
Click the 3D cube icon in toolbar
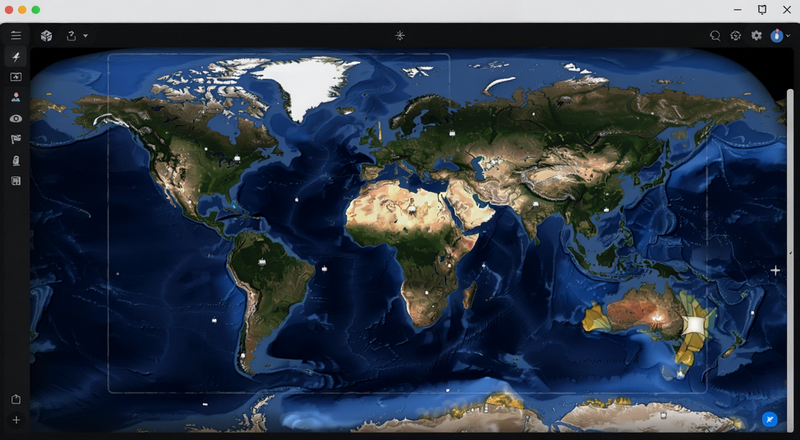(46, 36)
